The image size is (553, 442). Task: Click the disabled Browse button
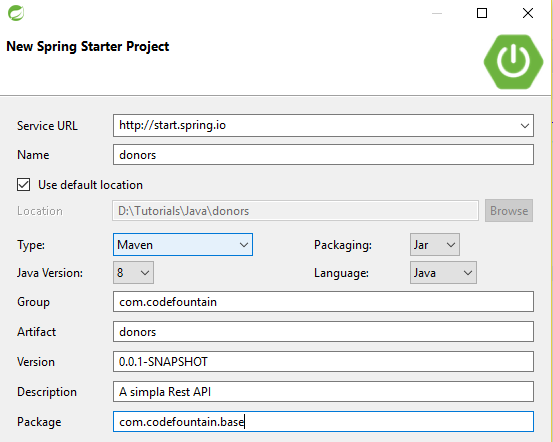click(509, 211)
